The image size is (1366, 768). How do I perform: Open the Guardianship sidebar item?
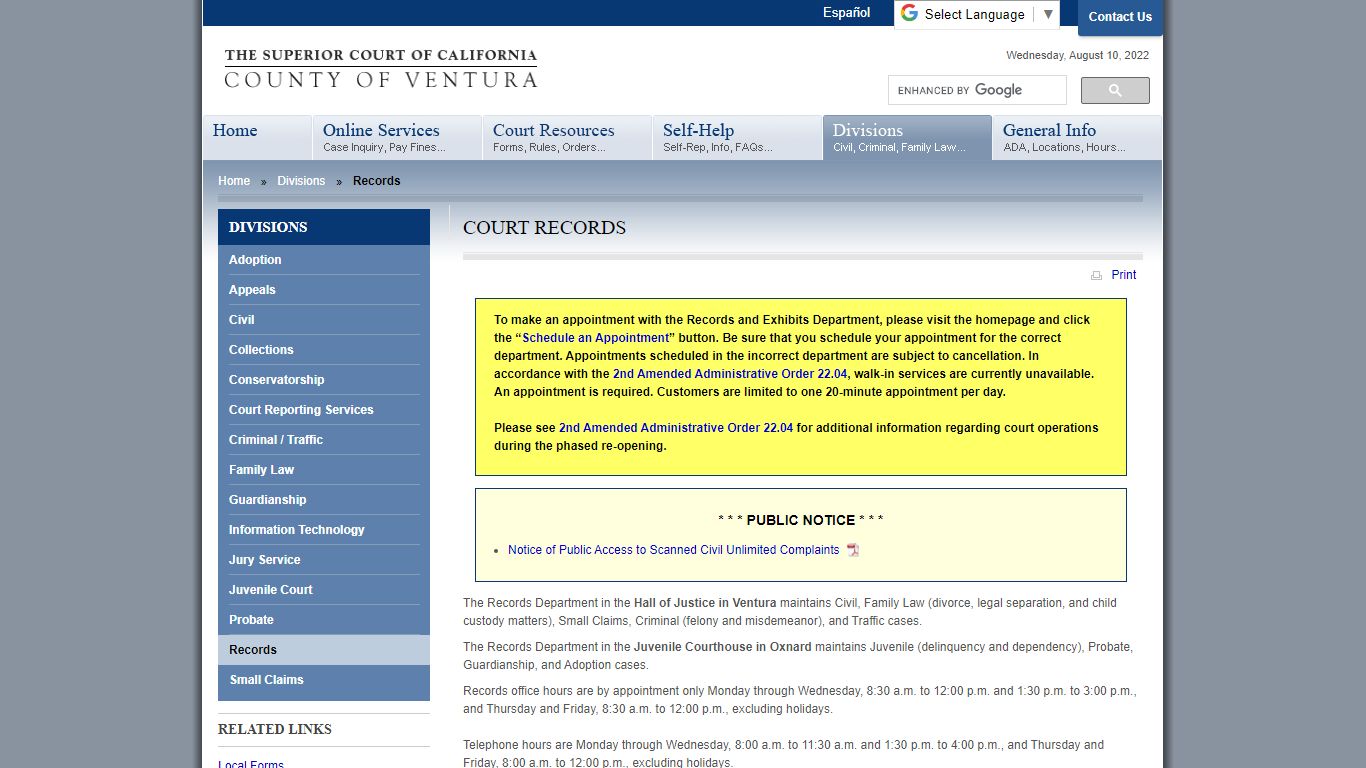pyautogui.click(x=324, y=500)
